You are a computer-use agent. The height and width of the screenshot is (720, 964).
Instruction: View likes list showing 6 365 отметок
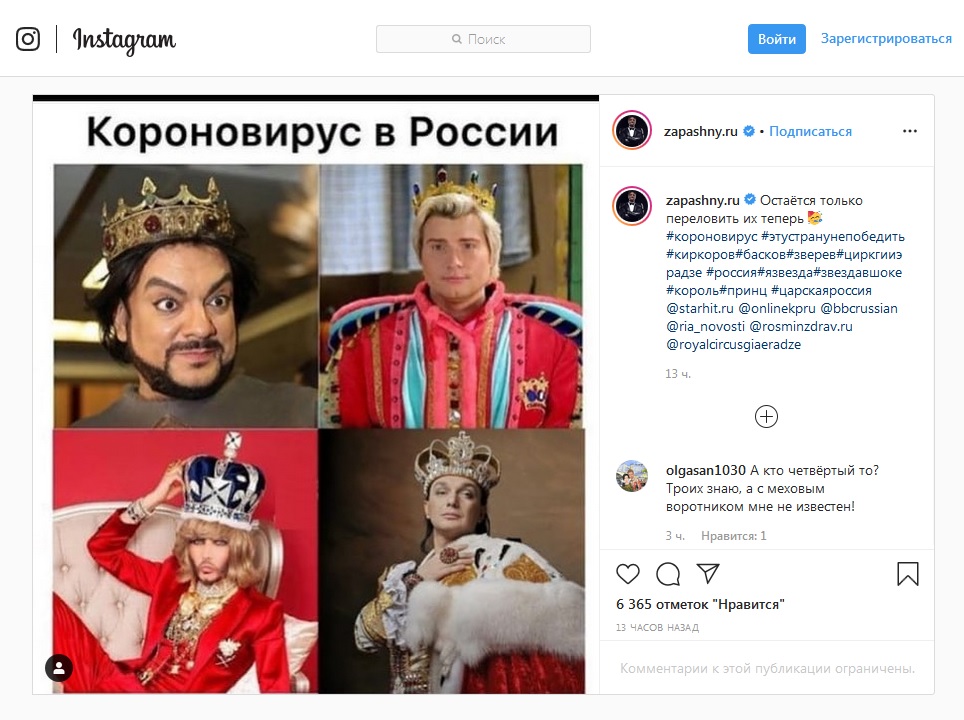pos(700,604)
